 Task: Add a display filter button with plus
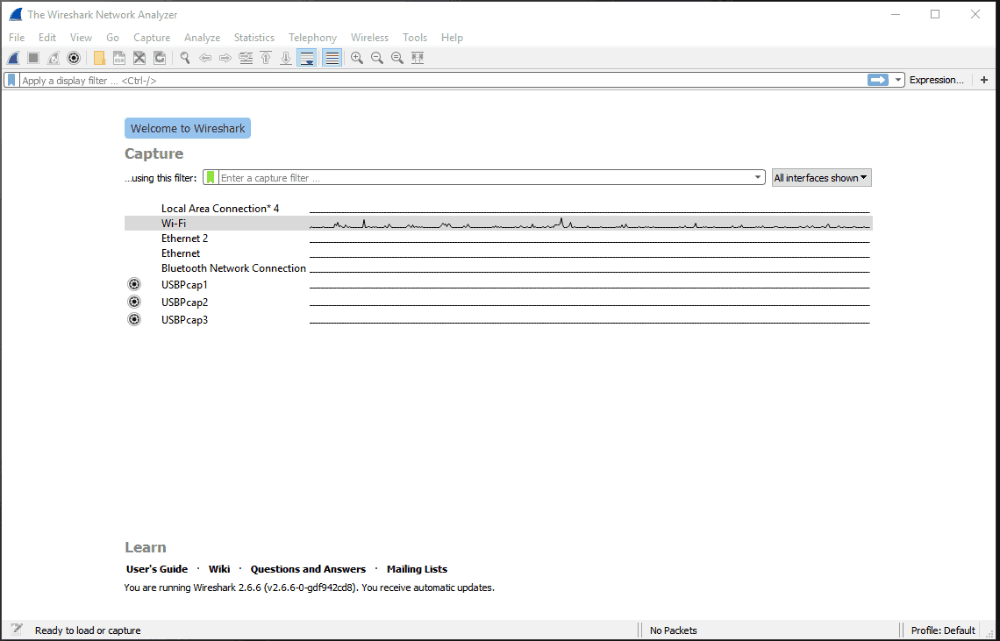pos(984,80)
